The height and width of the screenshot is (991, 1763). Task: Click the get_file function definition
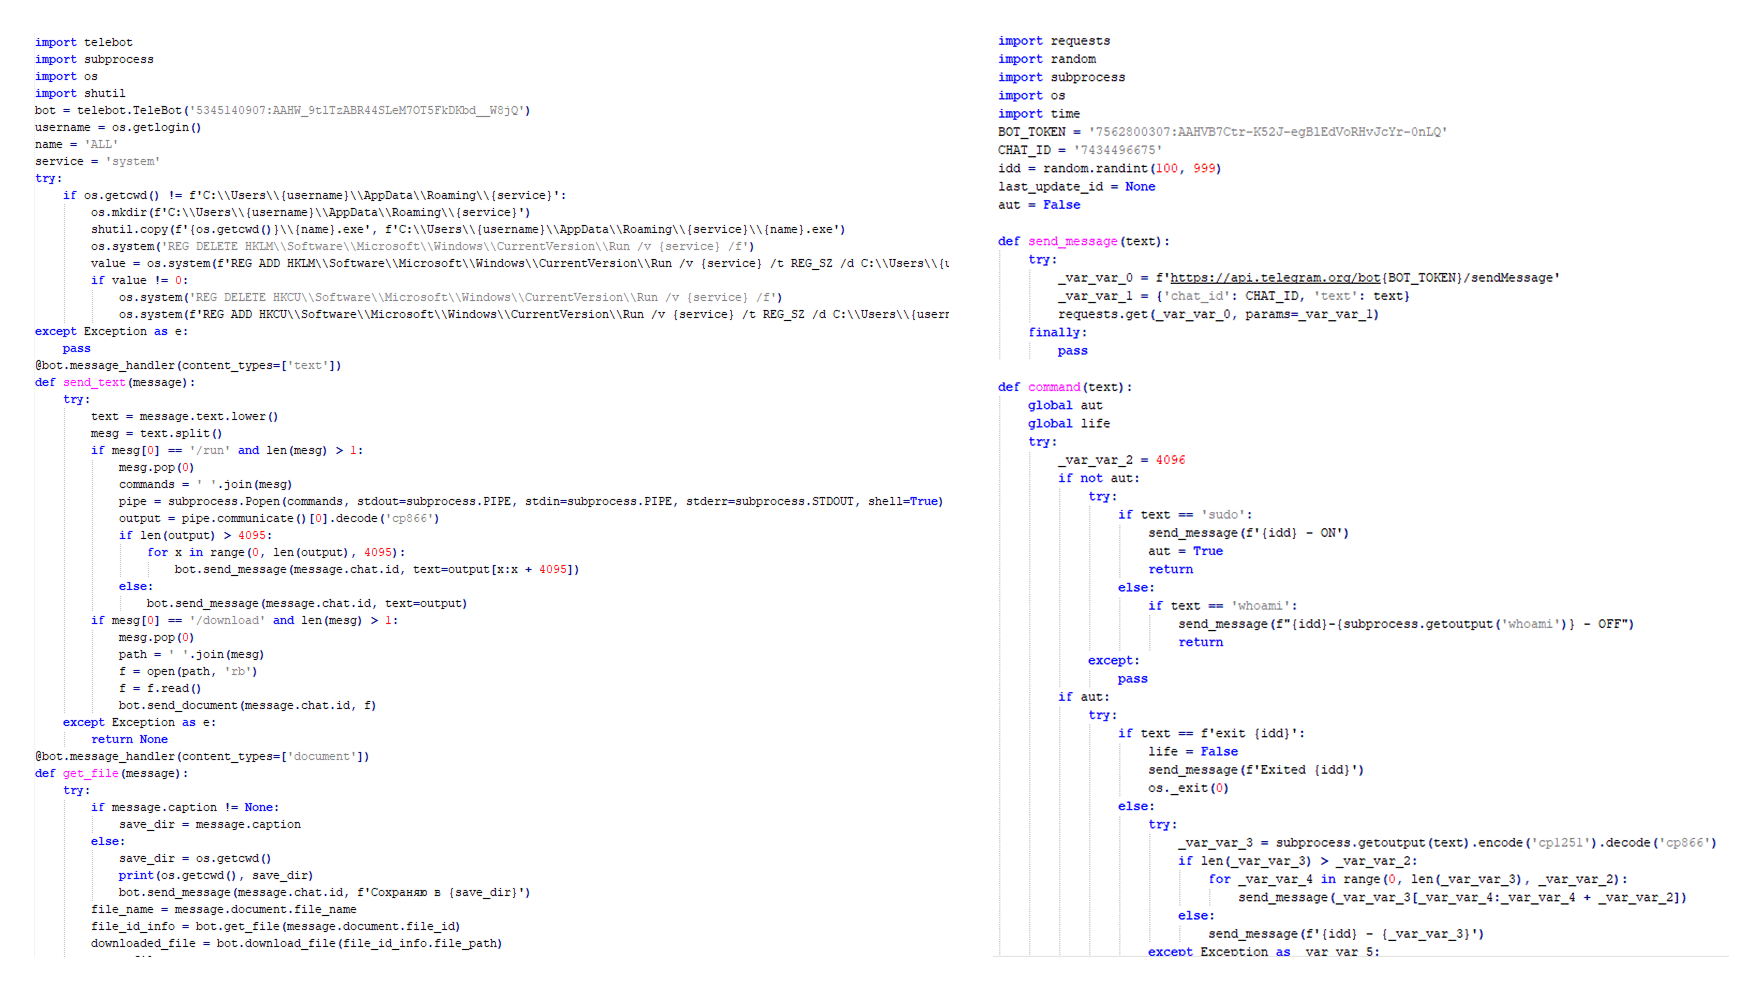(88, 773)
